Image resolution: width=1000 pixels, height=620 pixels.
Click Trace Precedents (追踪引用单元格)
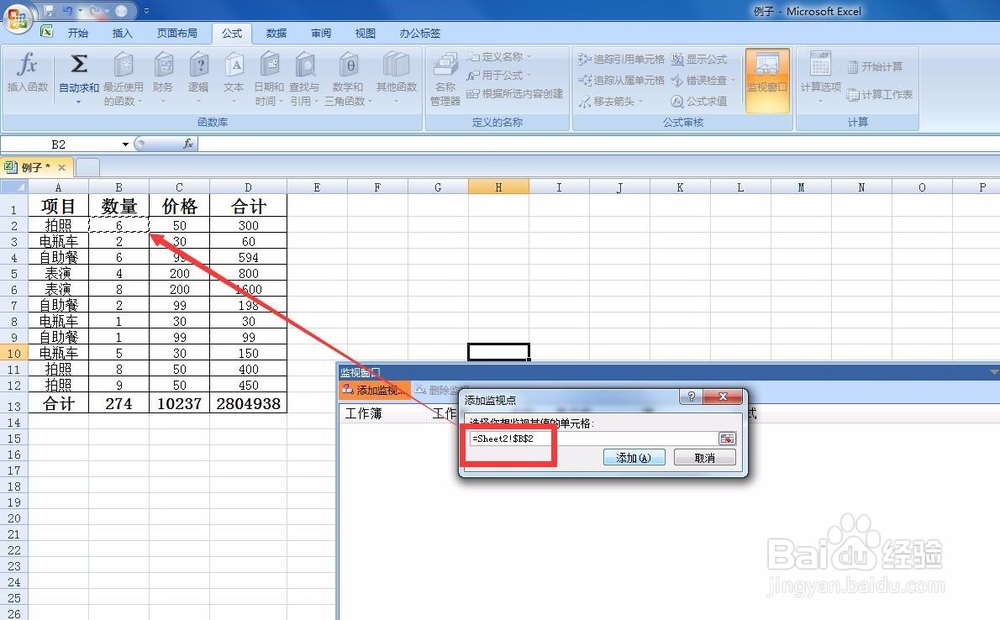pyautogui.click(x=621, y=59)
